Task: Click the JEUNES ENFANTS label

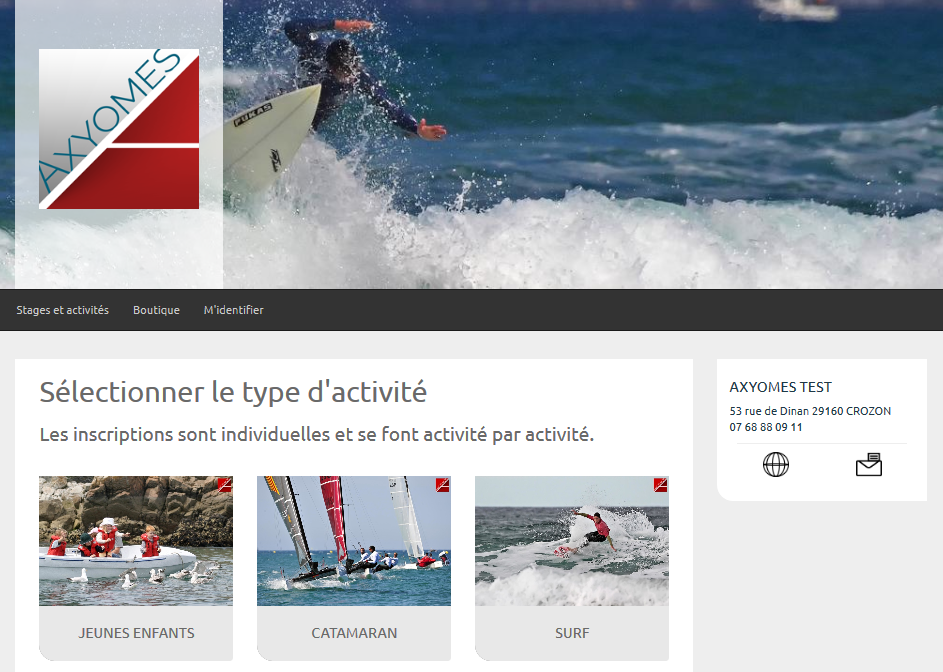Action: point(137,633)
